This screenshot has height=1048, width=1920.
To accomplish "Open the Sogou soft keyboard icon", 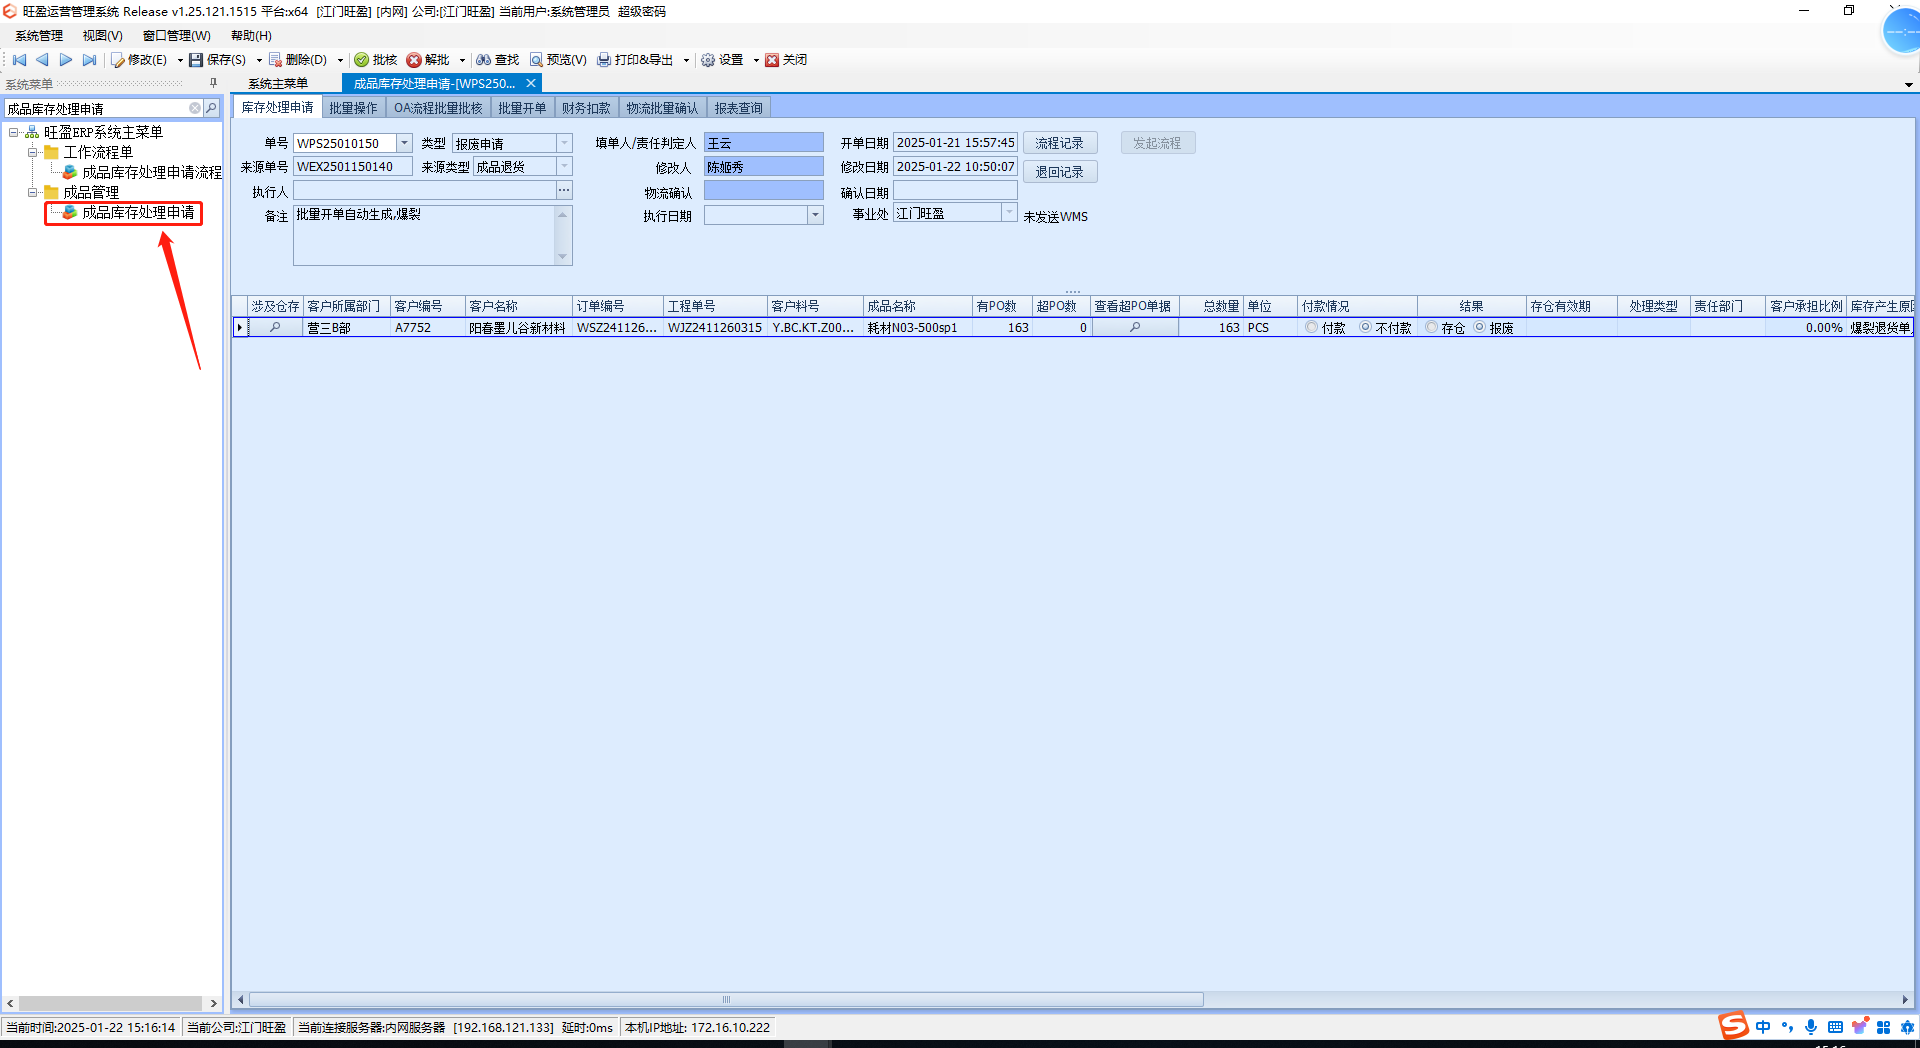I will [x=1835, y=1027].
